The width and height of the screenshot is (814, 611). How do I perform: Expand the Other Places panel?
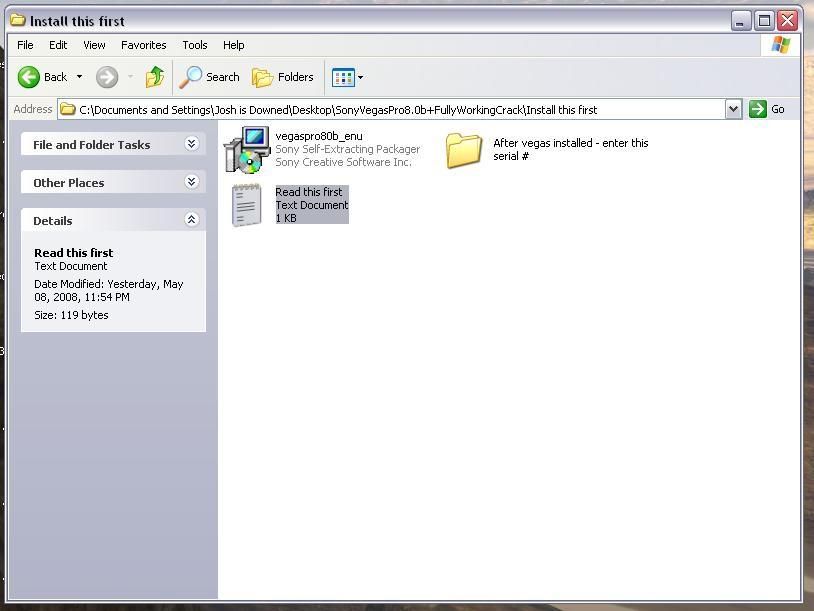pos(192,182)
